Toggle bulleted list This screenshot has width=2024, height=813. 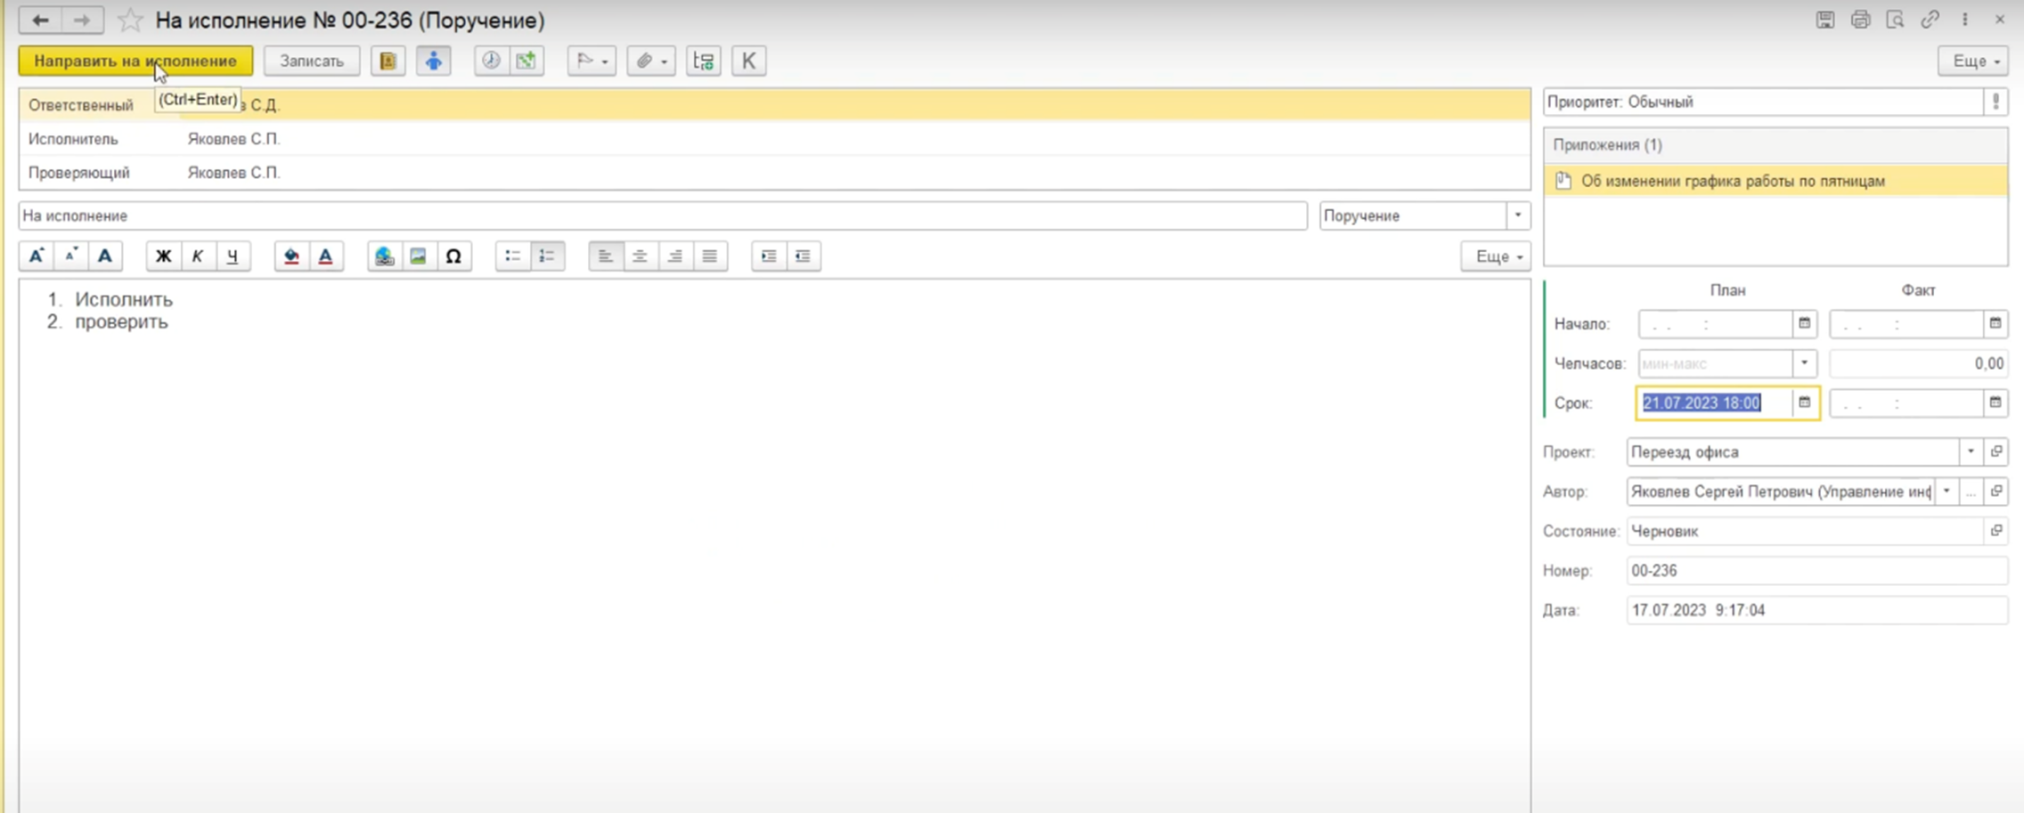512,256
